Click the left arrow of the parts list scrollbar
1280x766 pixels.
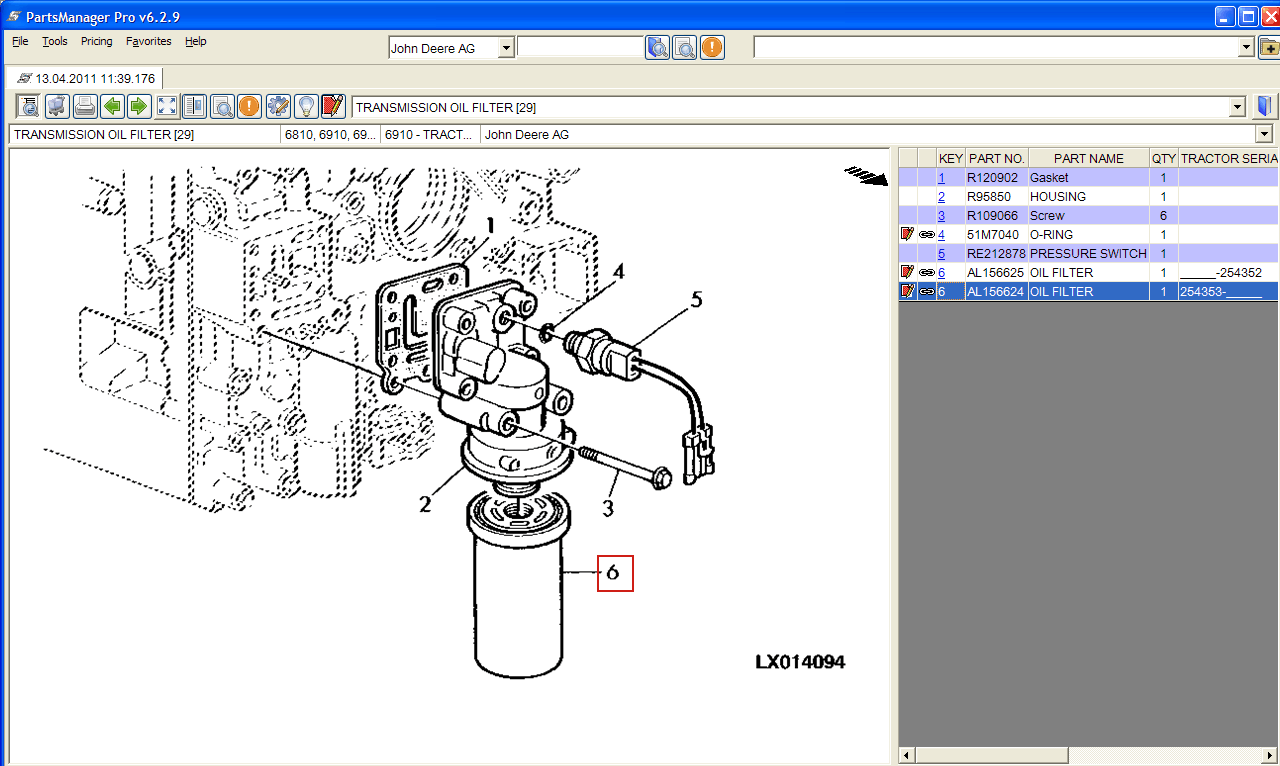click(x=907, y=754)
